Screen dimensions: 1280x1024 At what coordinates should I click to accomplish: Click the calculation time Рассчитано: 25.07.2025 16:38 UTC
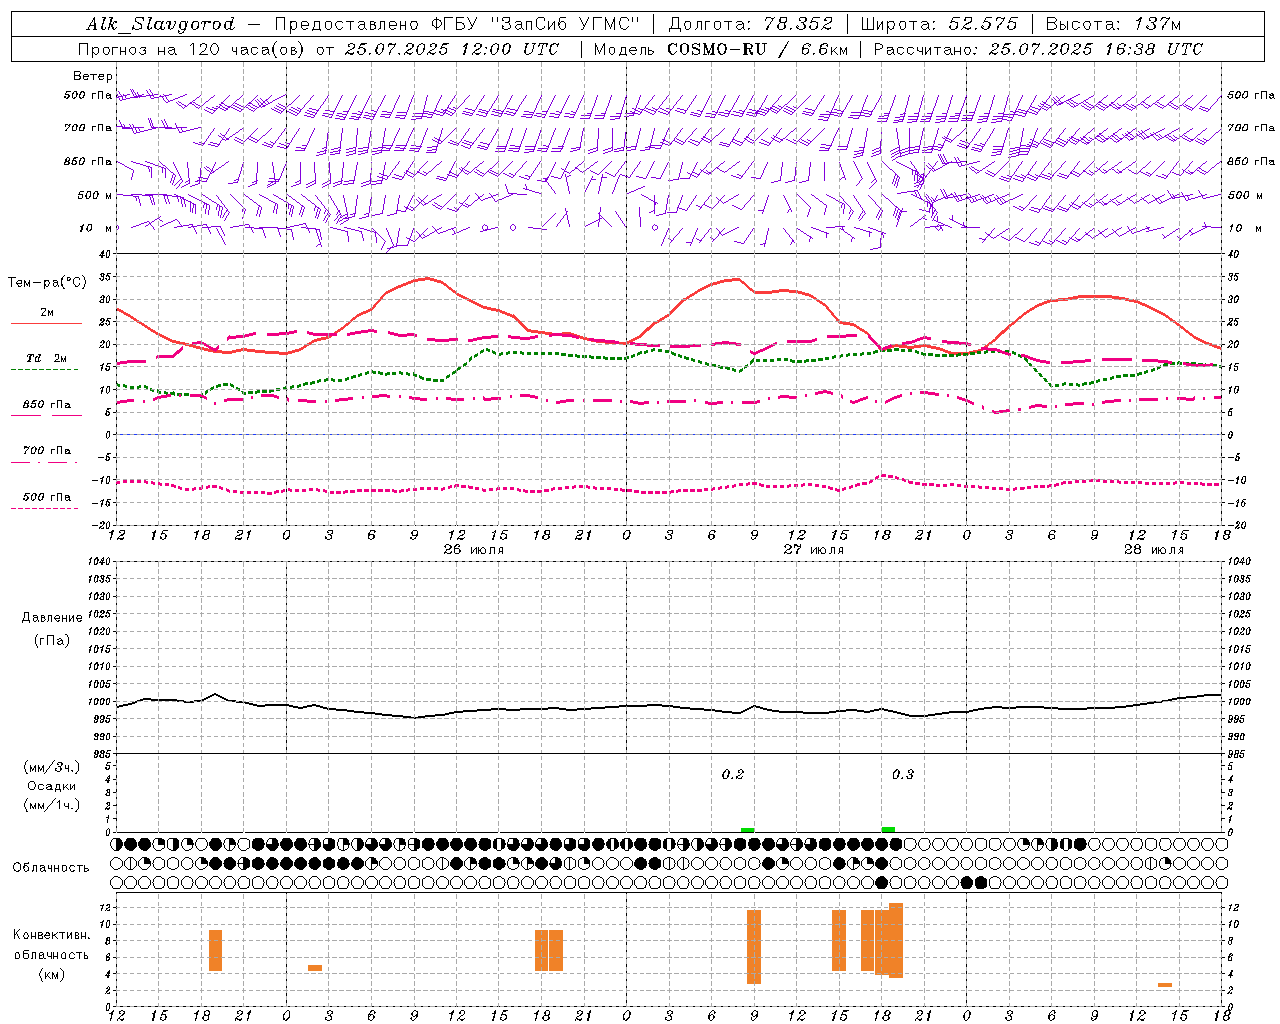click(x=1039, y=49)
